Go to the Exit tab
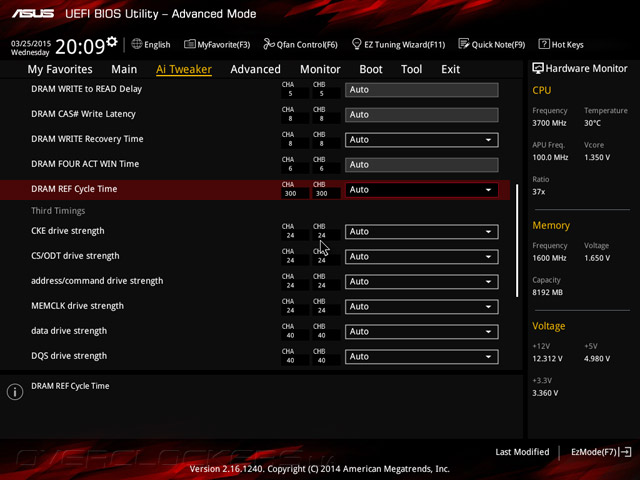Image resolution: width=640 pixels, height=480 pixels. click(x=450, y=69)
